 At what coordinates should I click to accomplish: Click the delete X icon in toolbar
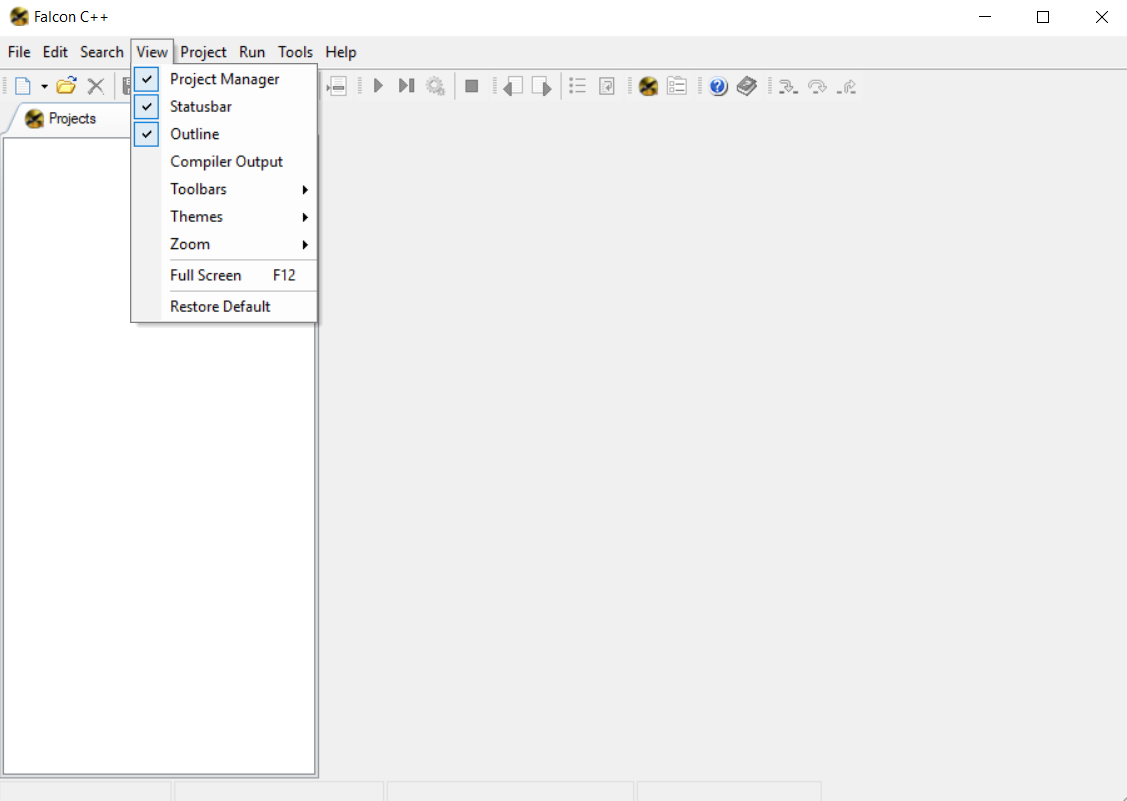96,86
